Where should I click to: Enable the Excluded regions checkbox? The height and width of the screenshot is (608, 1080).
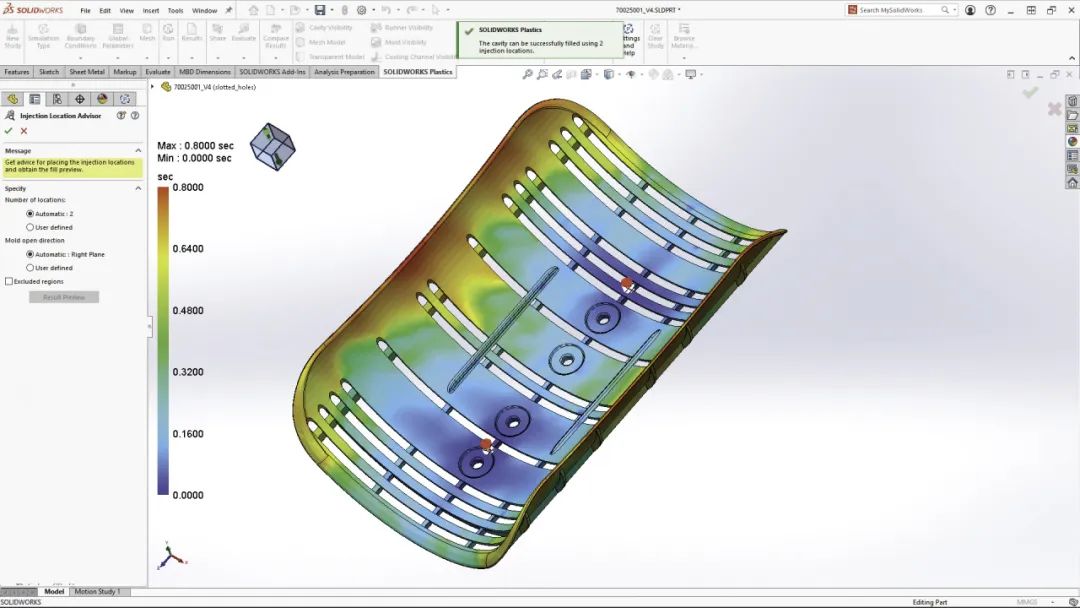click(11, 281)
